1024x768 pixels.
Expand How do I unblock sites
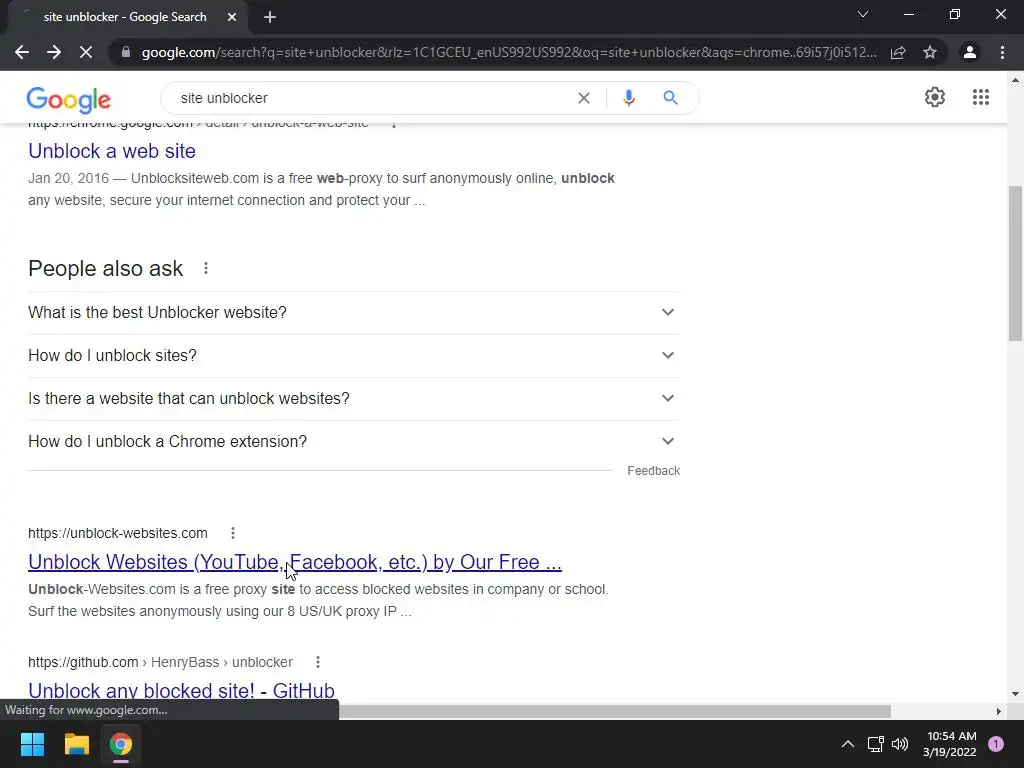[354, 356]
